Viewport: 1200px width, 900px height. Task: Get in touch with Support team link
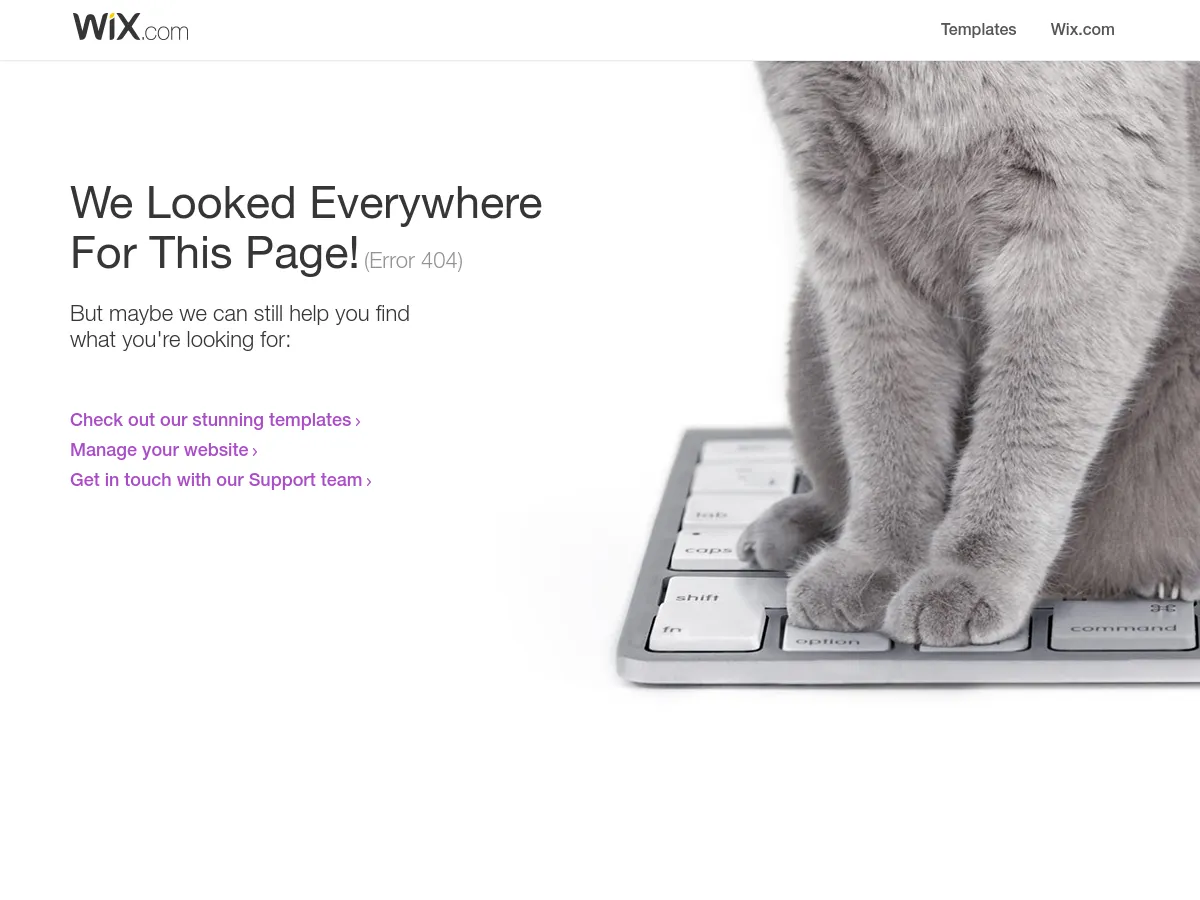coord(216,480)
